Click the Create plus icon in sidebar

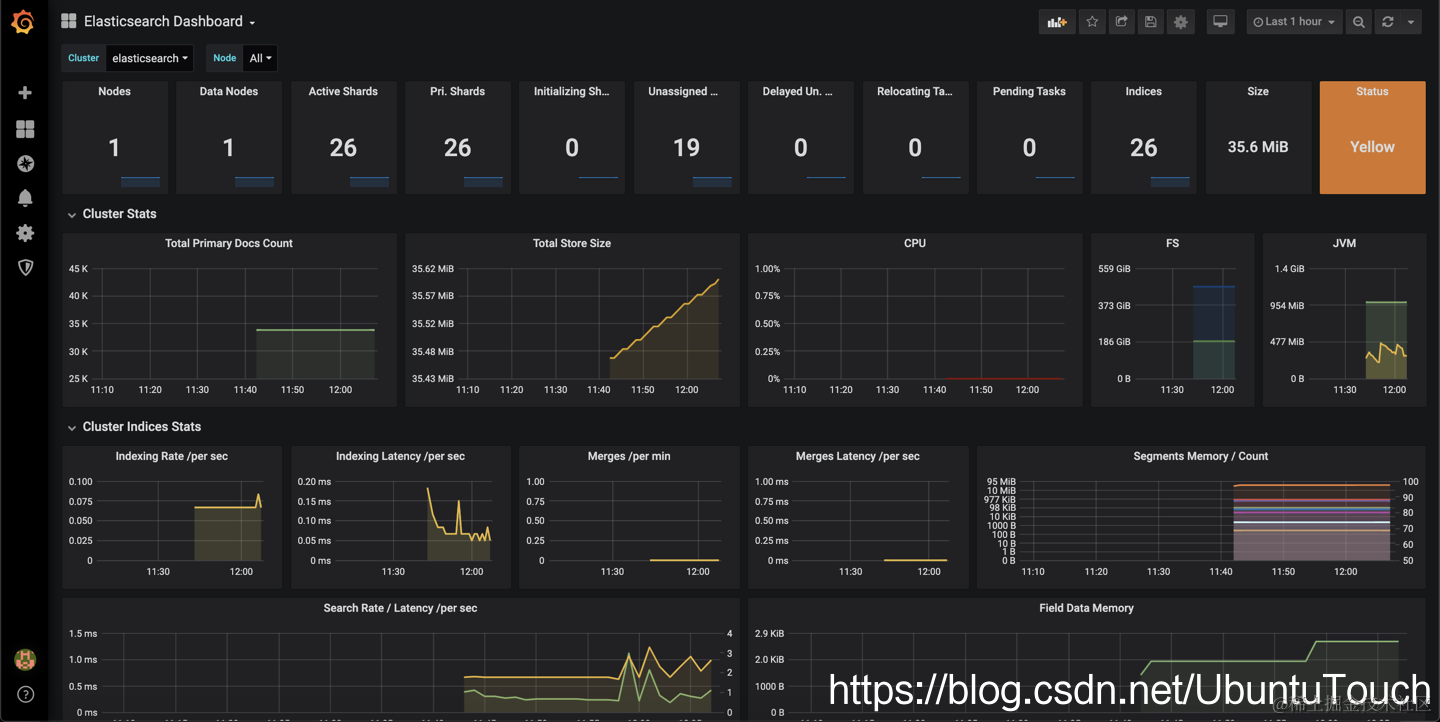click(x=25, y=92)
